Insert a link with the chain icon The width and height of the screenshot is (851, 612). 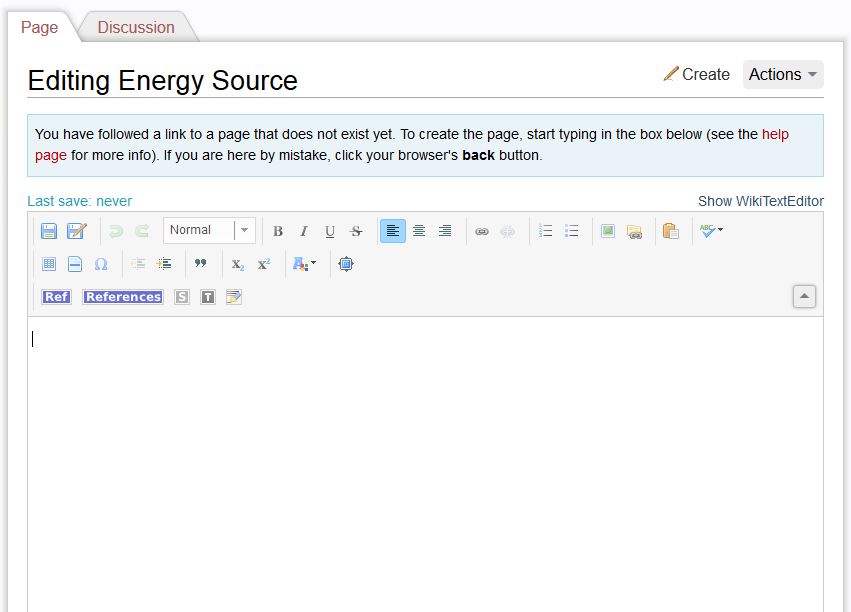click(x=482, y=231)
